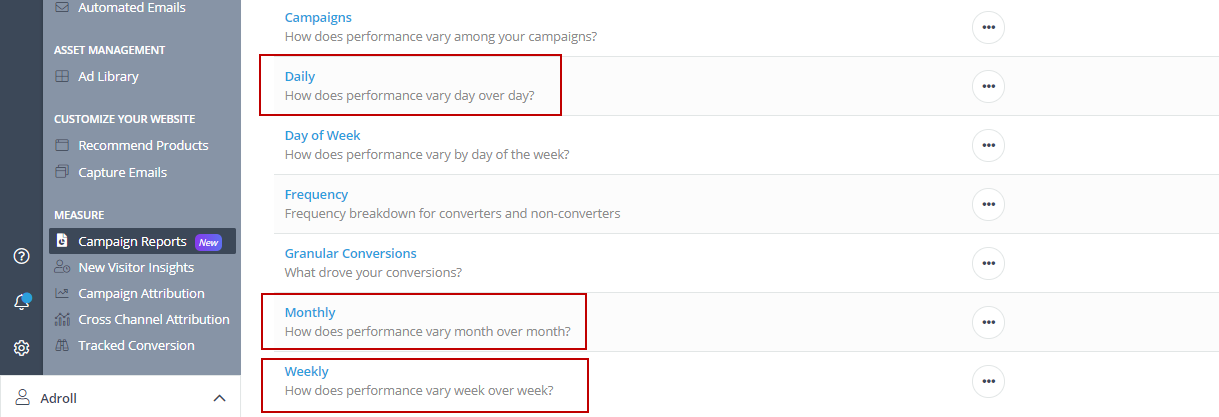1219x417 pixels.
Task: Click the Tracked Conversion binoculars icon
Action: point(62,345)
